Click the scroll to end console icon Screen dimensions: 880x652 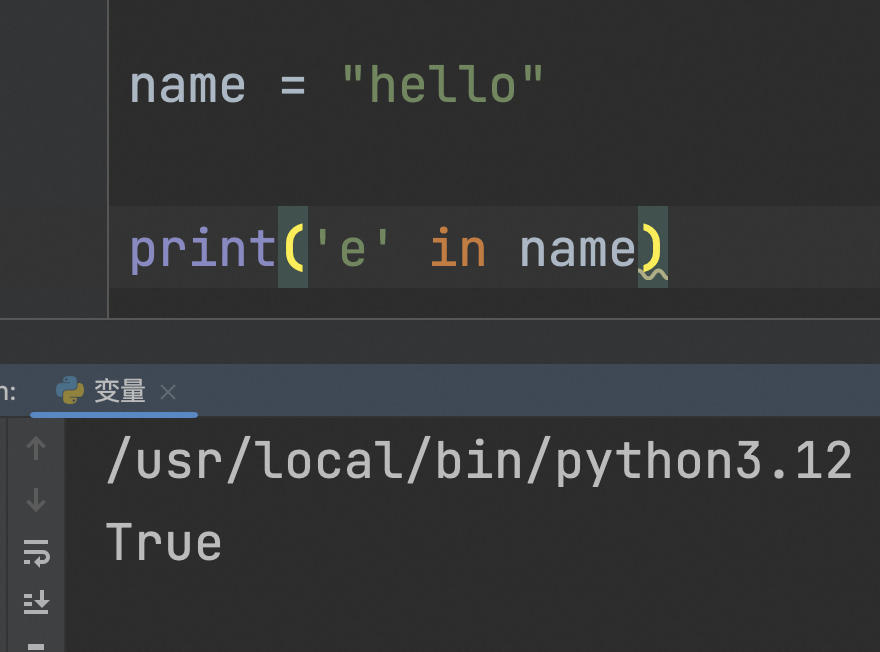(x=36, y=603)
